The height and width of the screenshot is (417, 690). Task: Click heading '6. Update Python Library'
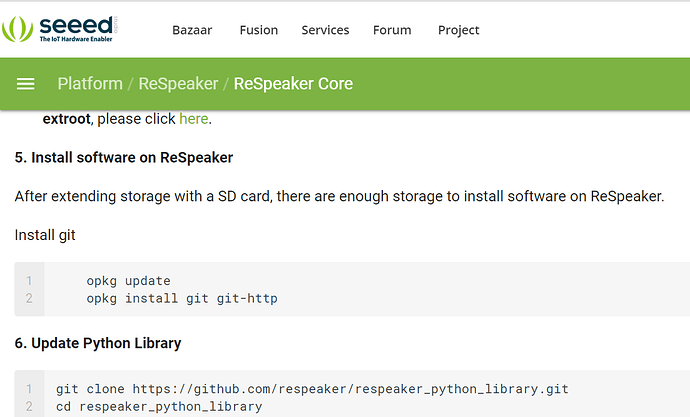(x=98, y=343)
